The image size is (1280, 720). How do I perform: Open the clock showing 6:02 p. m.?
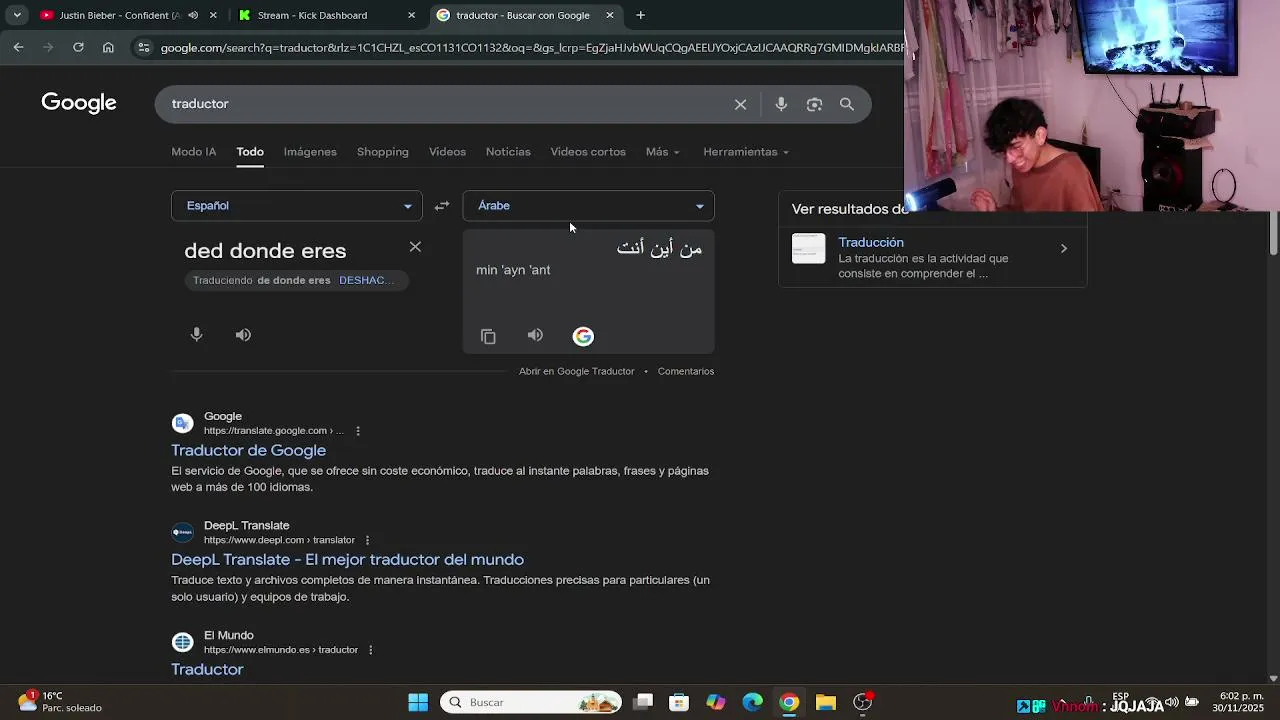pyautogui.click(x=1238, y=702)
